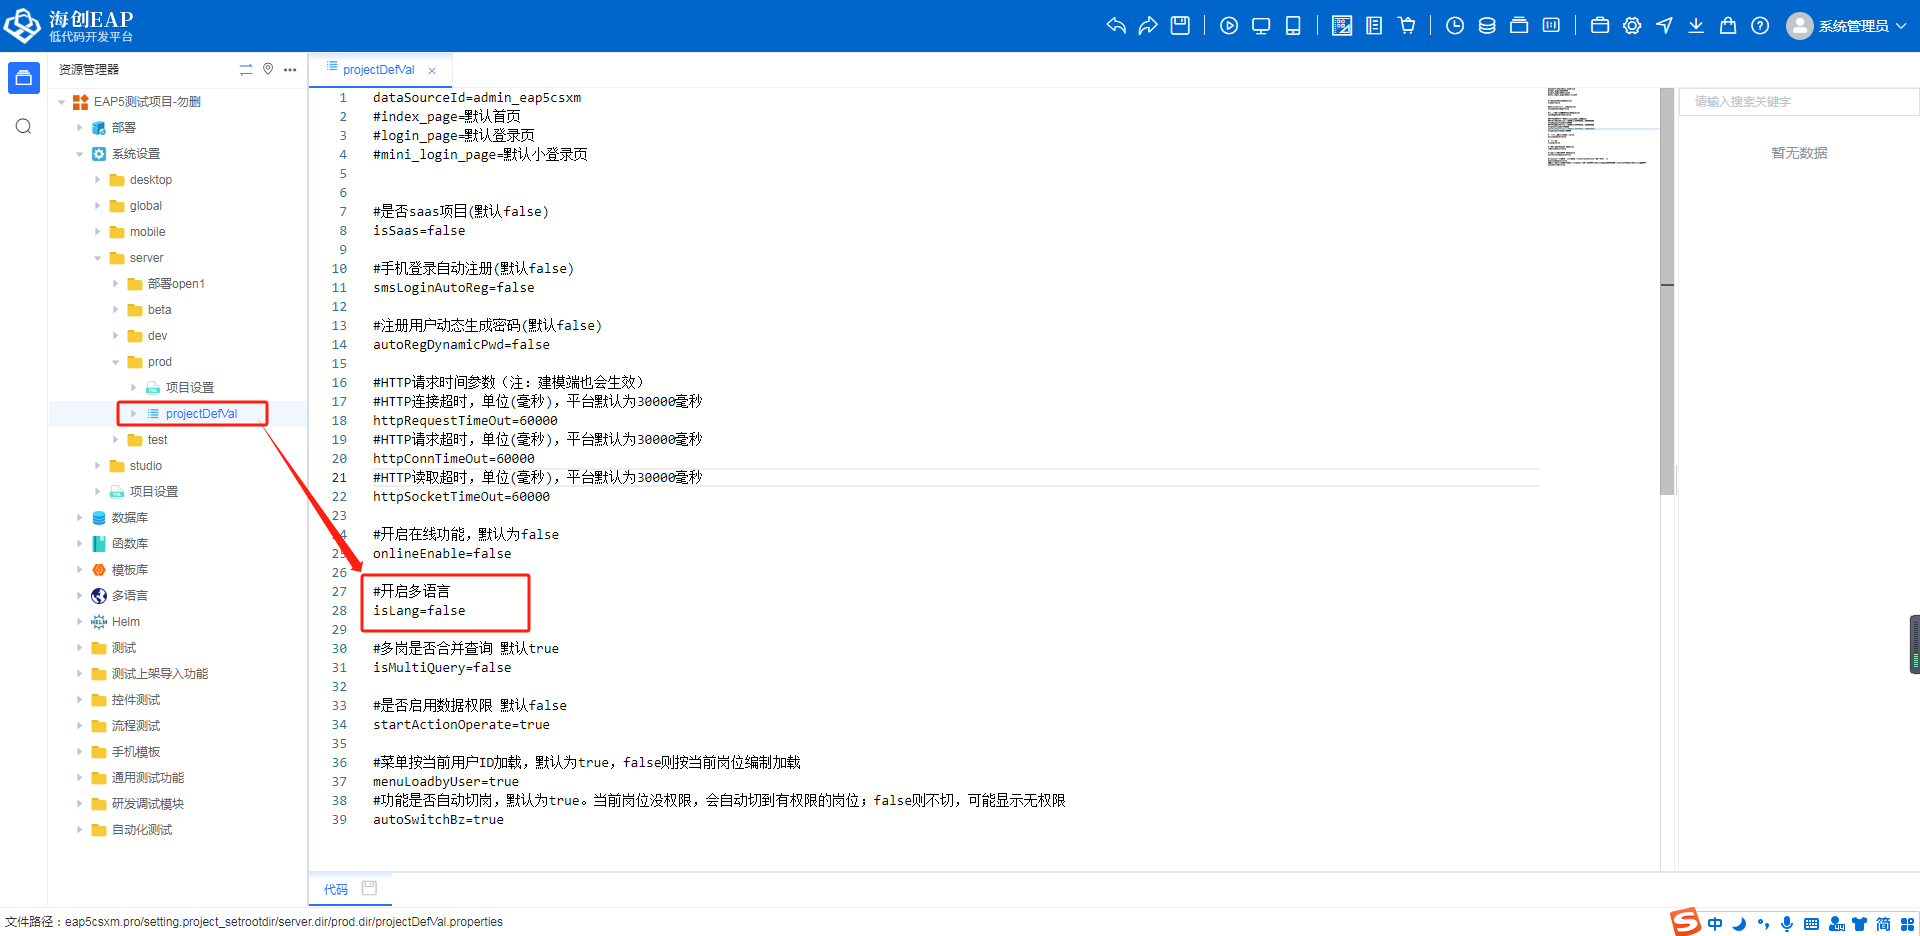Viewport: 1920px width, 936px height.
Task: Select the 代码 tab at the bottom
Action: (336, 889)
